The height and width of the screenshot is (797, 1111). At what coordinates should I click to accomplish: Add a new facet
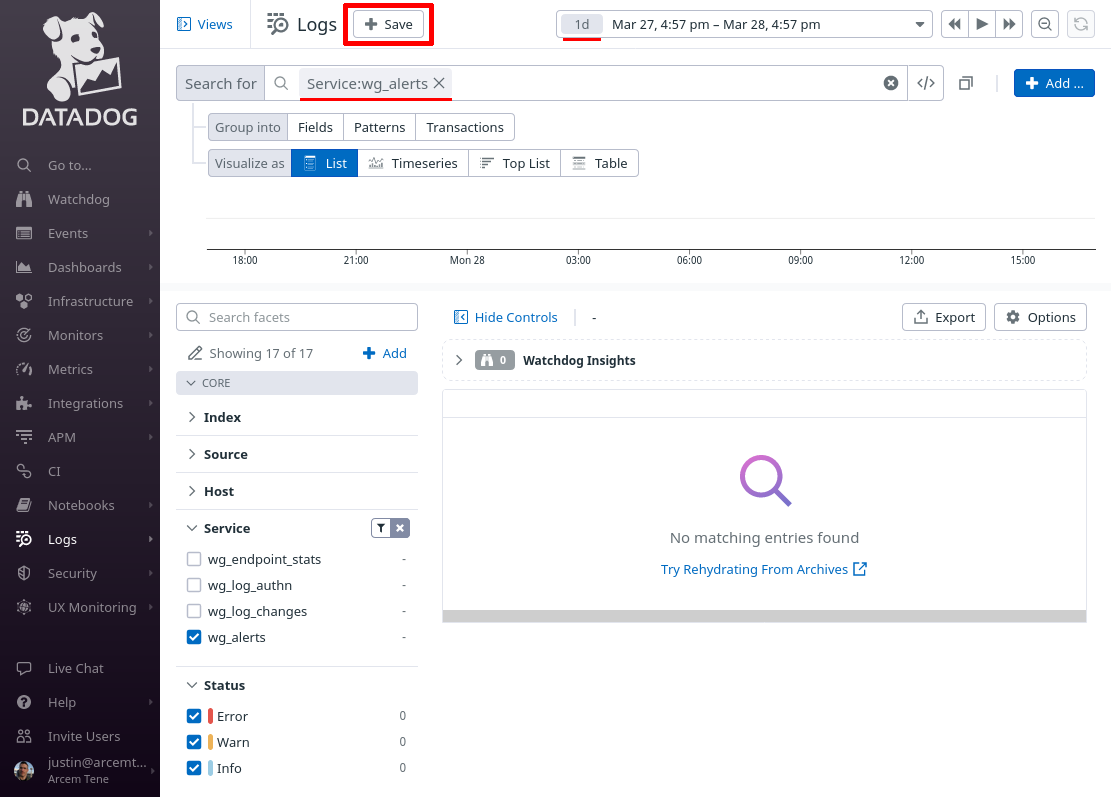click(385, 353)
